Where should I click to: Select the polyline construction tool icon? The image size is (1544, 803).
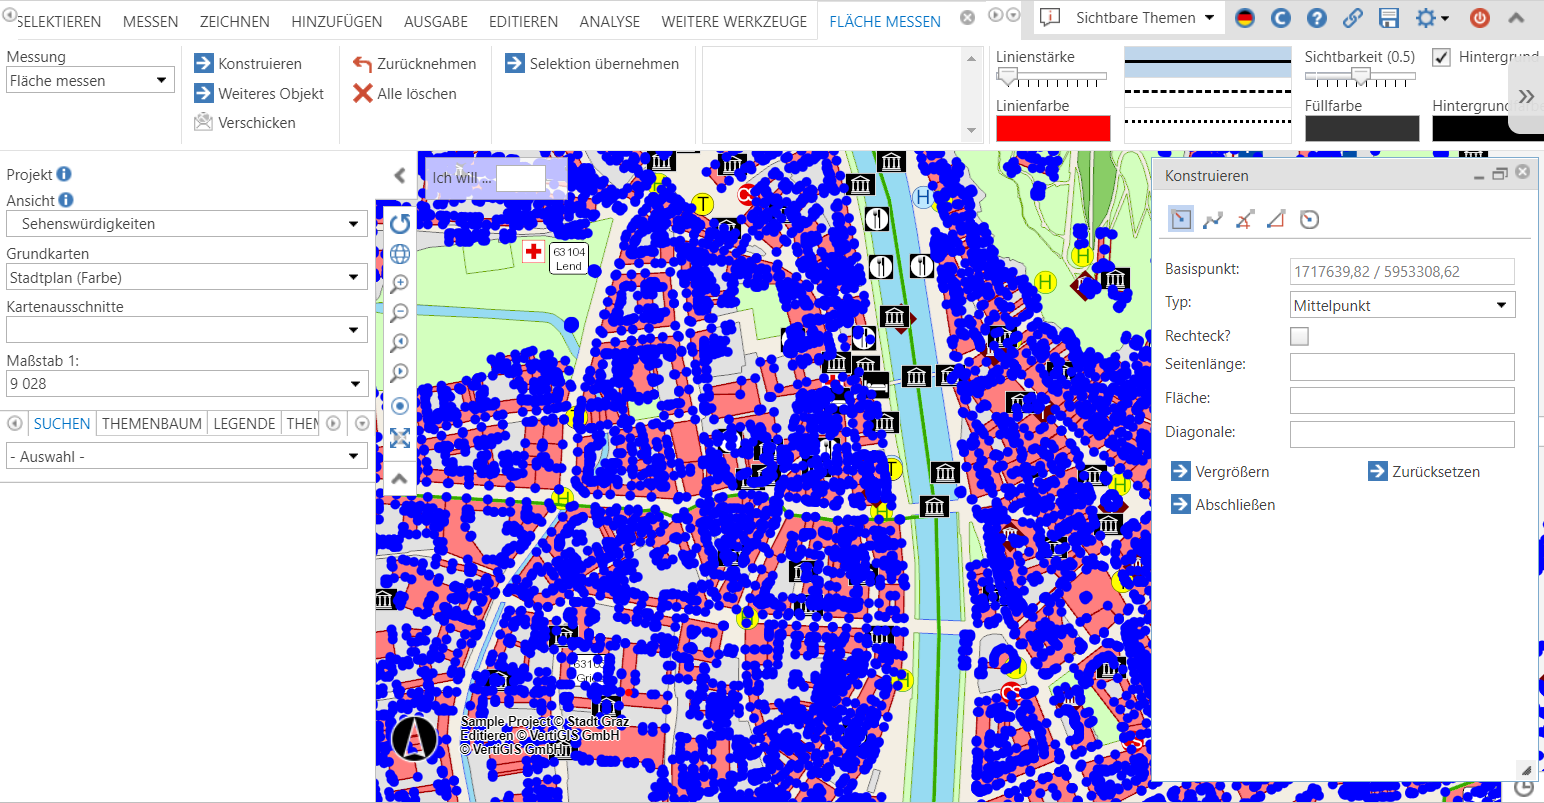1213,220
